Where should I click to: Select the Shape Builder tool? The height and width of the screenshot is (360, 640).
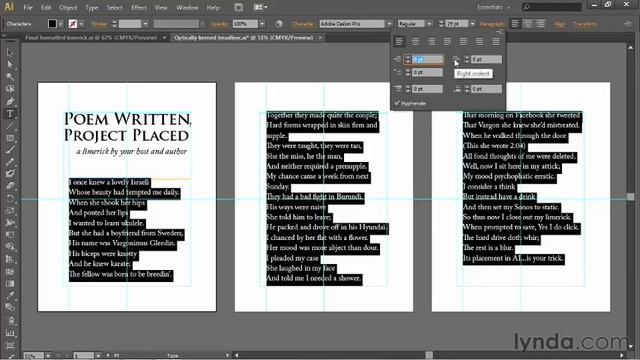click(x=10, y=247)
